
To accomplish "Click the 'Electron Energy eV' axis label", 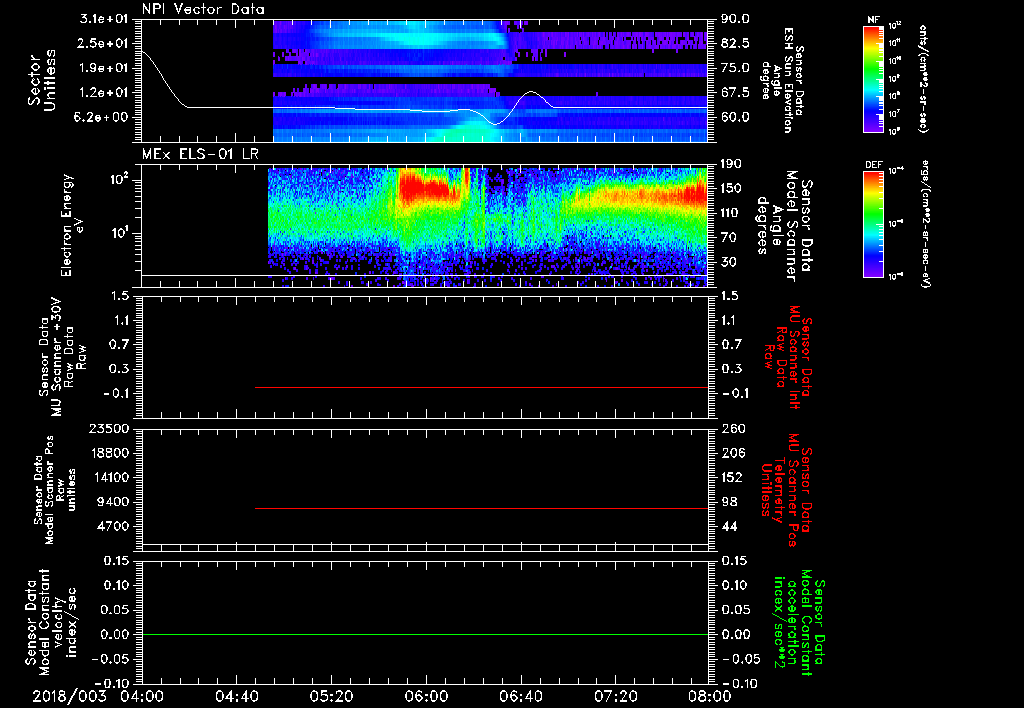I will point(74,225).
